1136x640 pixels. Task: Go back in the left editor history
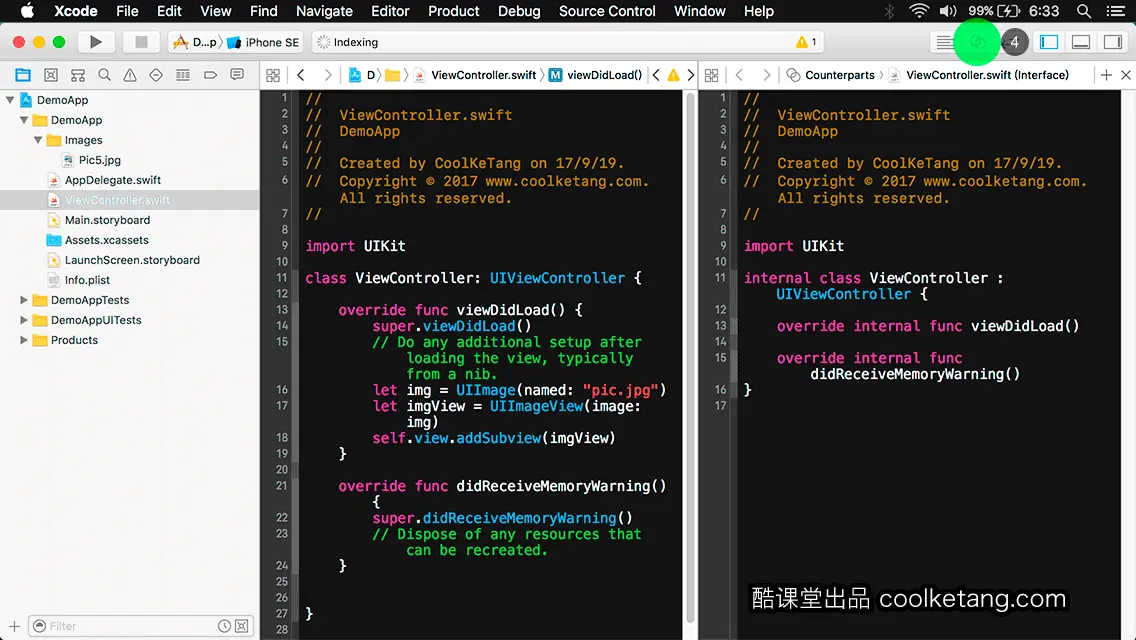pos(301,75)
